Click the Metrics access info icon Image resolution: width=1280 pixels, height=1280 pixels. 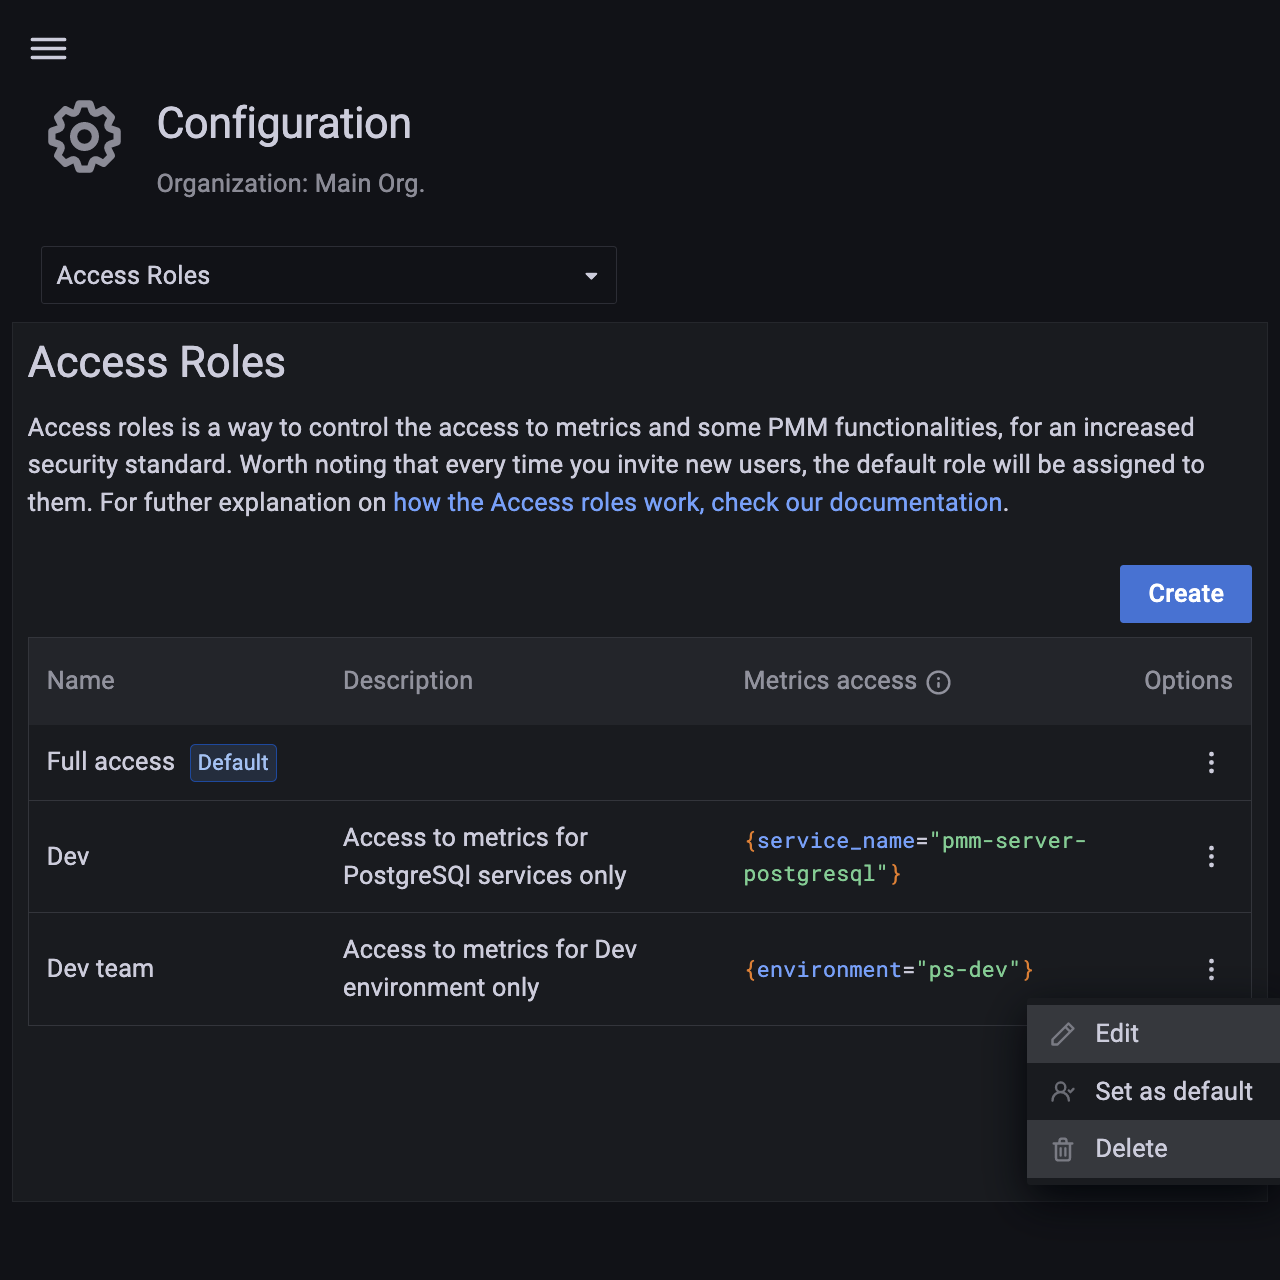tap(939, 682)
